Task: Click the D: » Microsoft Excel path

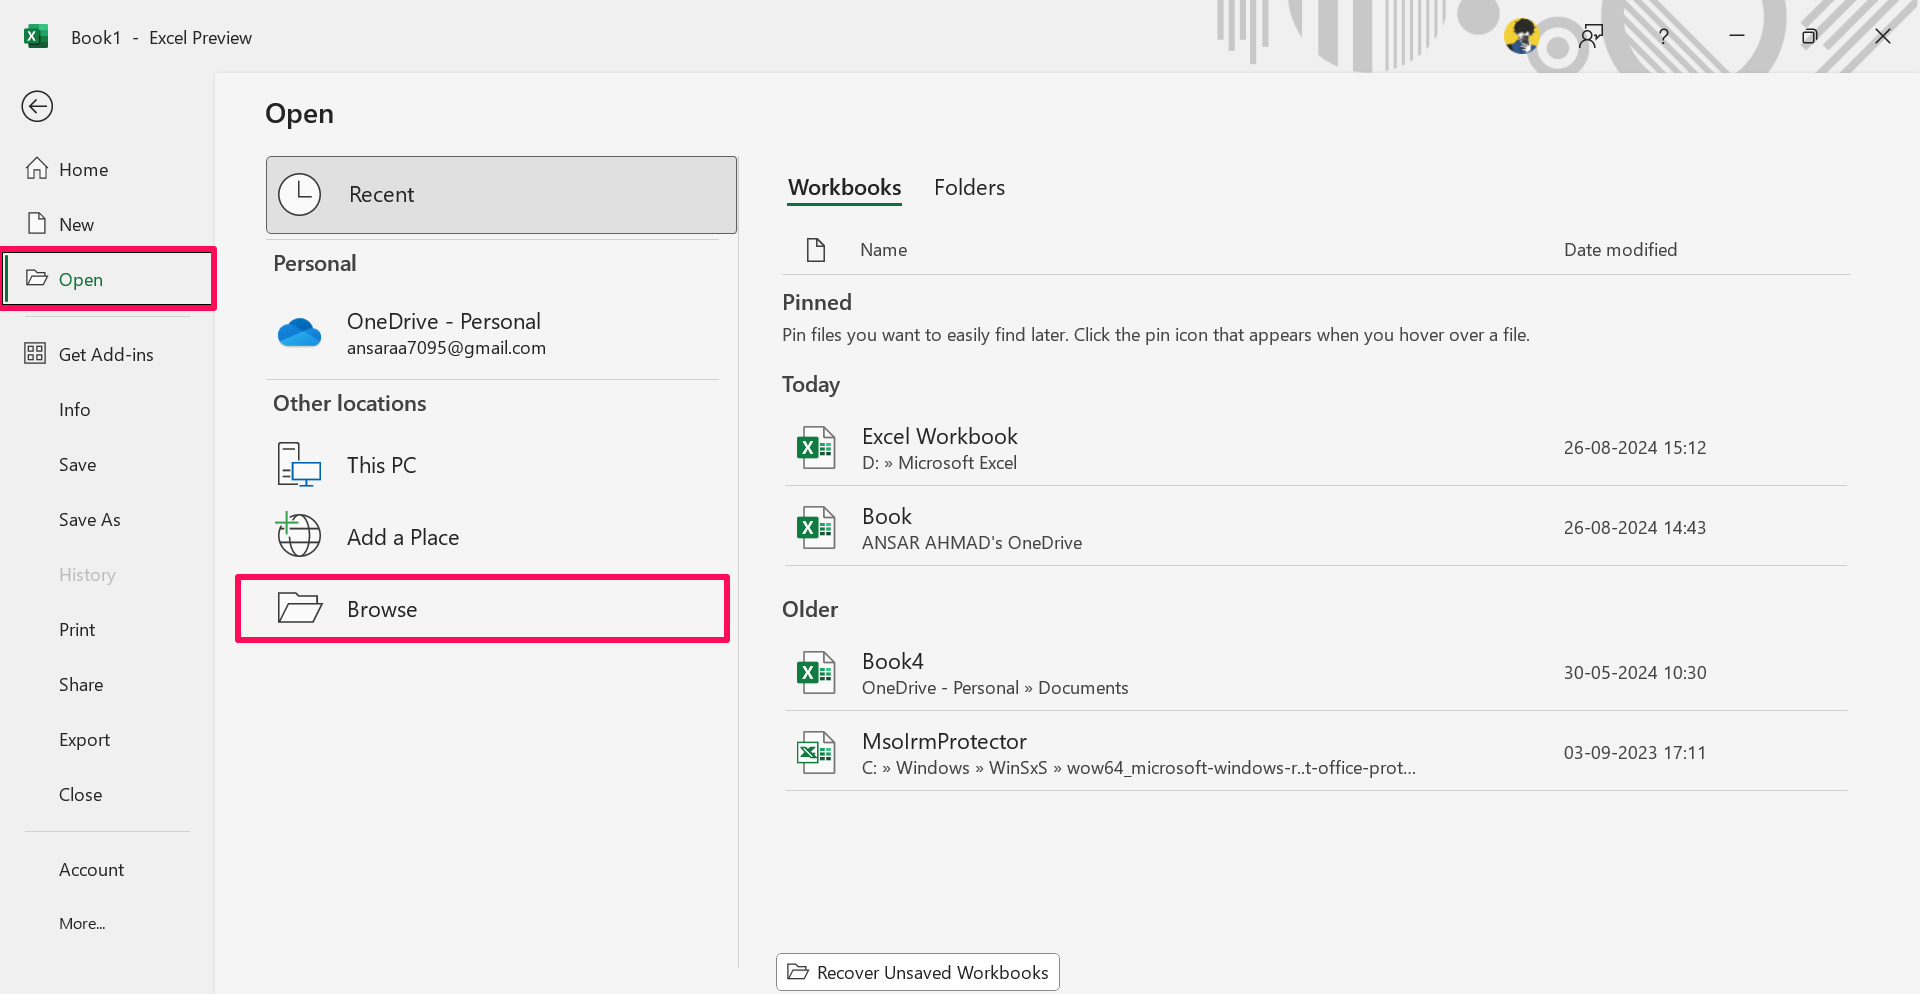Action: (939, 463)
